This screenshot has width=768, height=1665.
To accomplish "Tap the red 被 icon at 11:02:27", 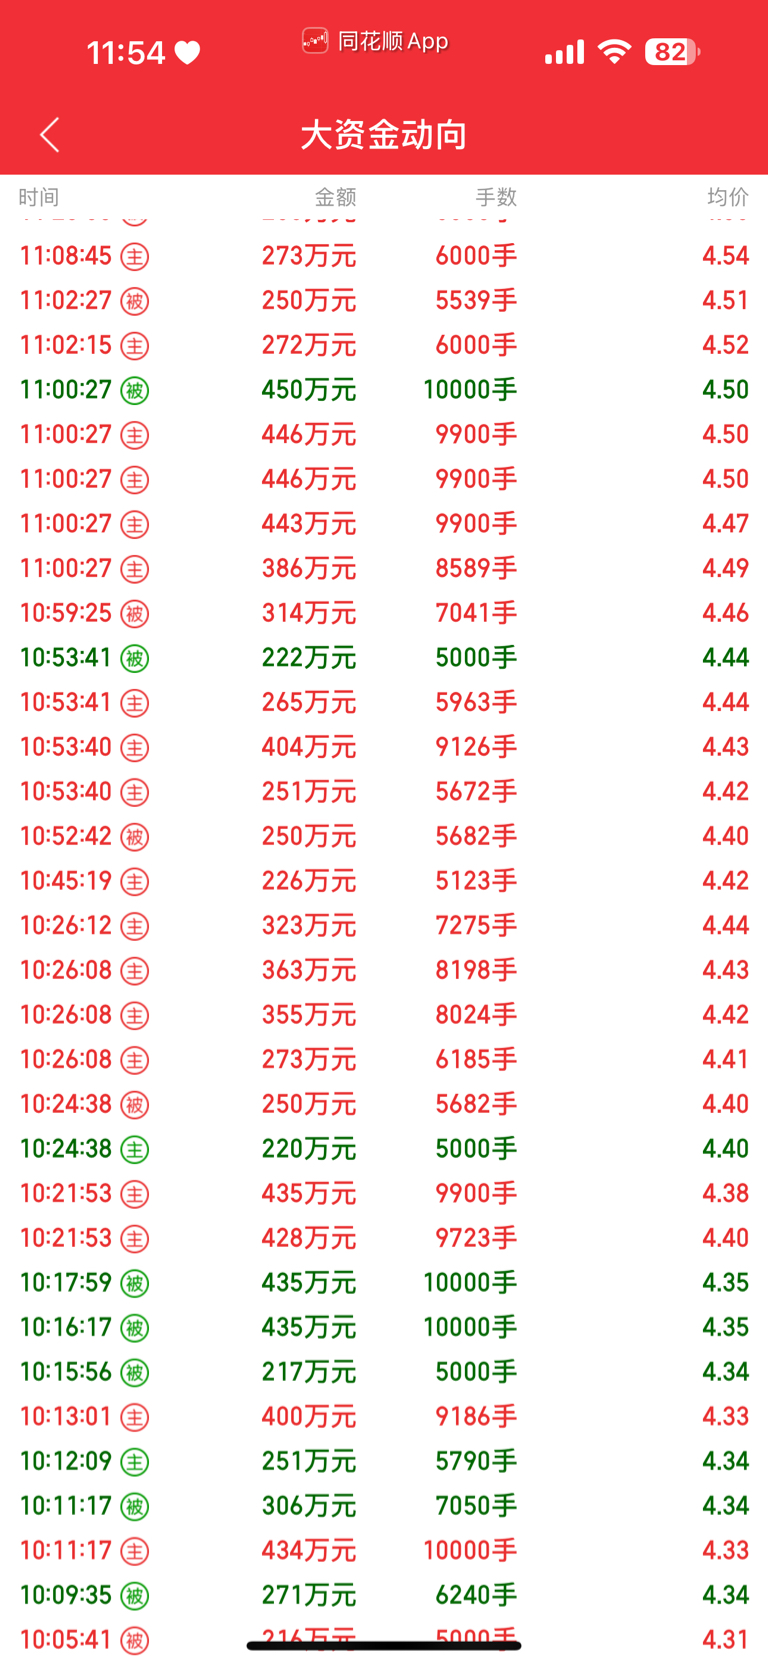I will [x=135, y=301].
